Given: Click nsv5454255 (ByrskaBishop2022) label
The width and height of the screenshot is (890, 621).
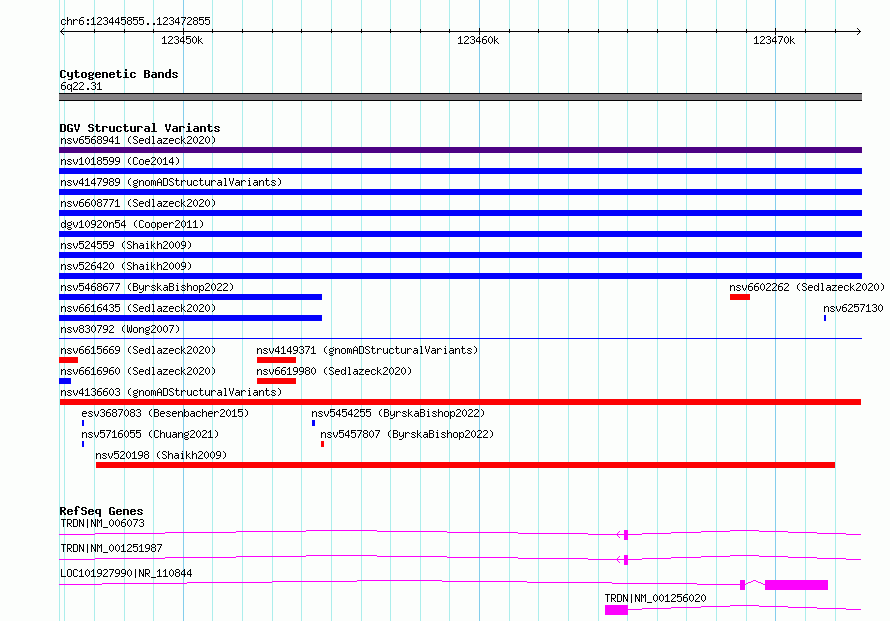Looking at the screenshot, I should (398, 413).
